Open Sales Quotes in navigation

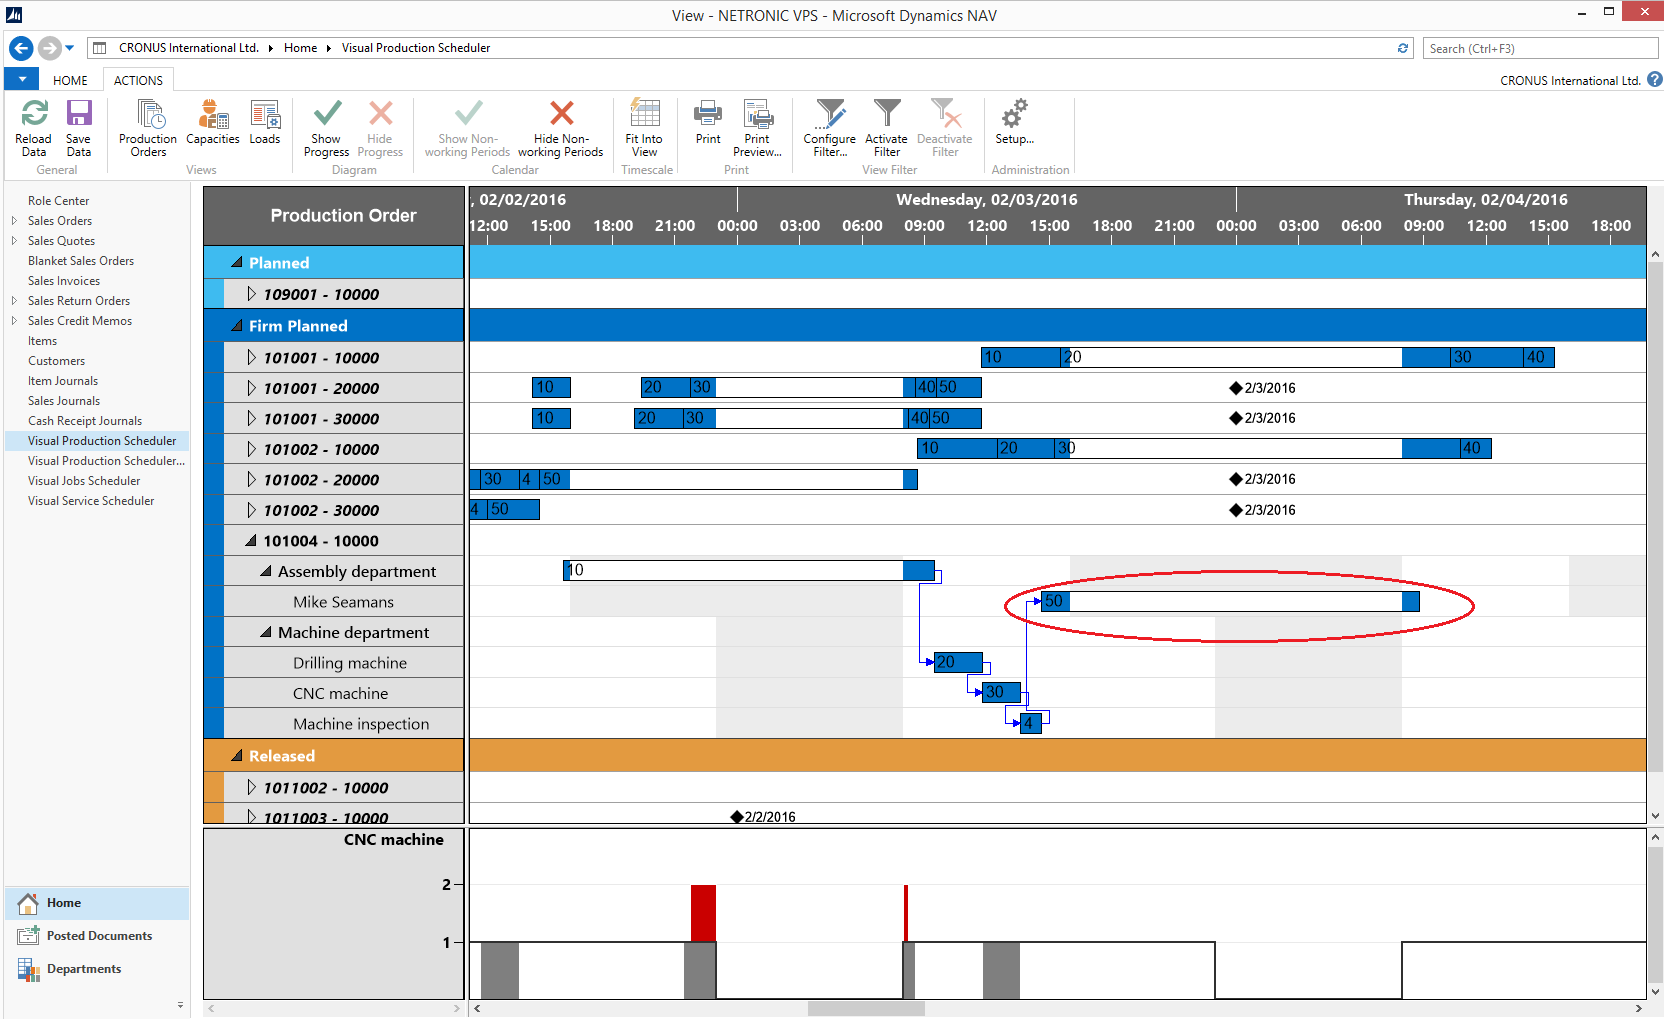pyautogui.click(x=61, y=241)
